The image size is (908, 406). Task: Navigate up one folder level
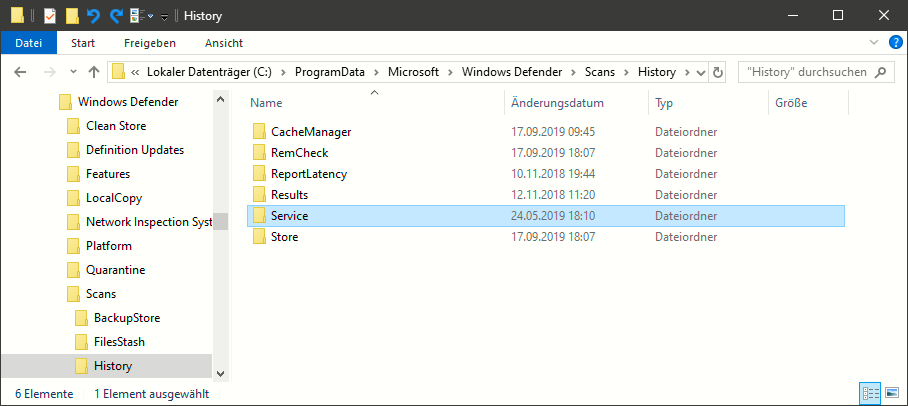click(94, 72)
